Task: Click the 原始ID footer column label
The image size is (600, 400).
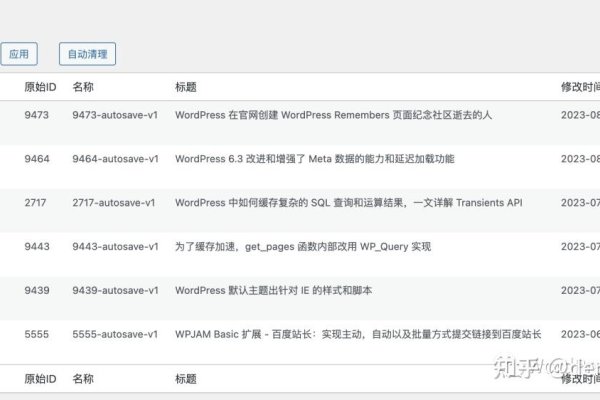Action: (x=40, y=379)
